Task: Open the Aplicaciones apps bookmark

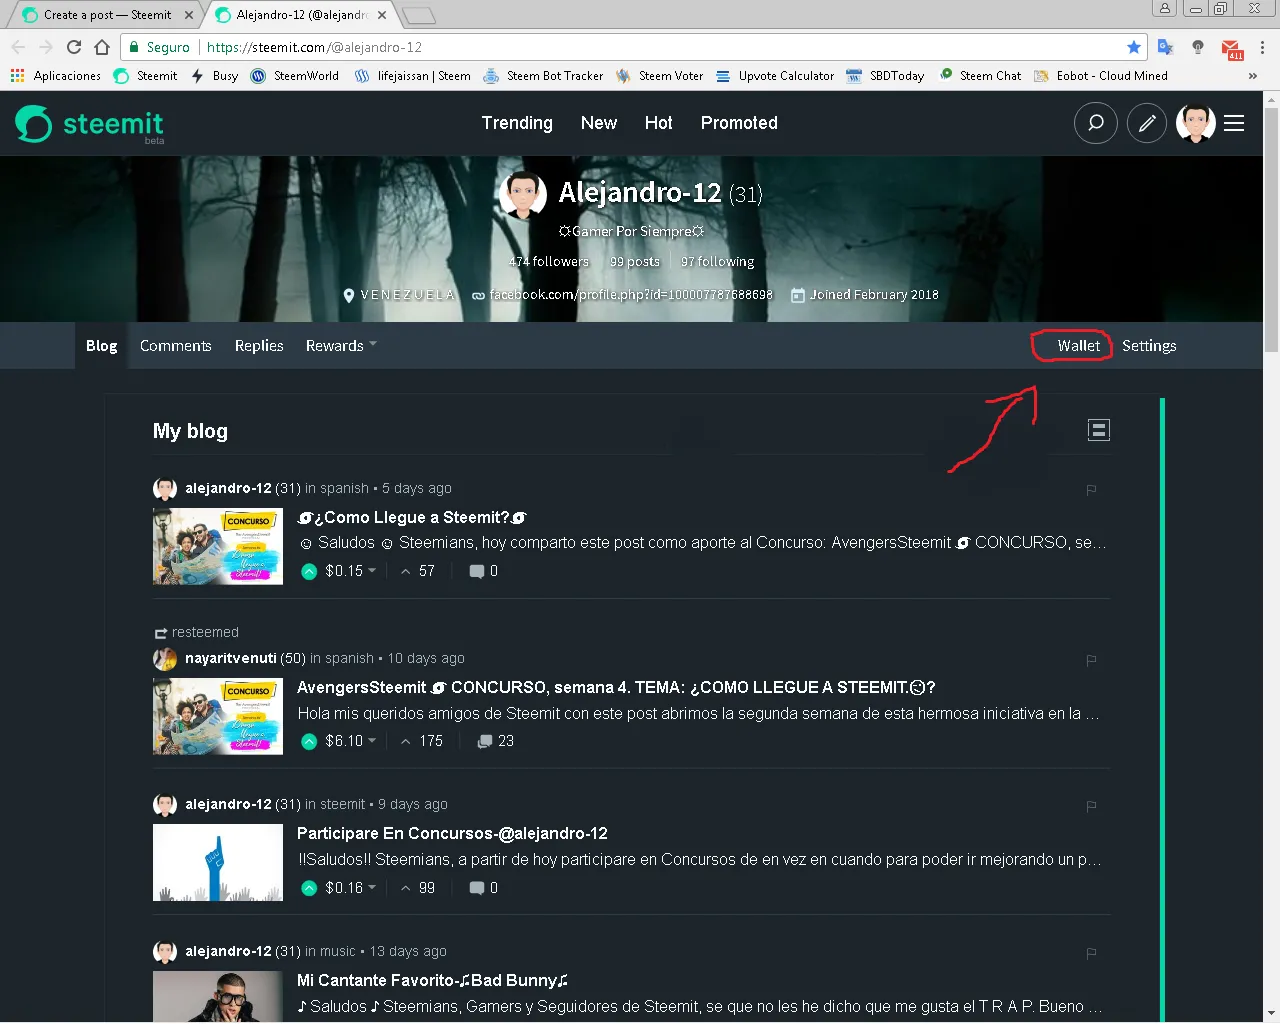Action: tap(56, 76)
